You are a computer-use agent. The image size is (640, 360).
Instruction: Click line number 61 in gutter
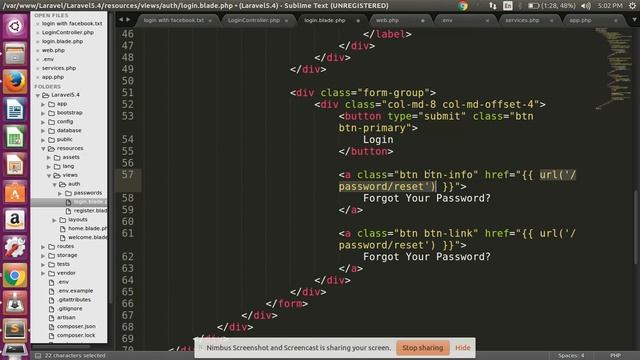[x=128, y=233]
